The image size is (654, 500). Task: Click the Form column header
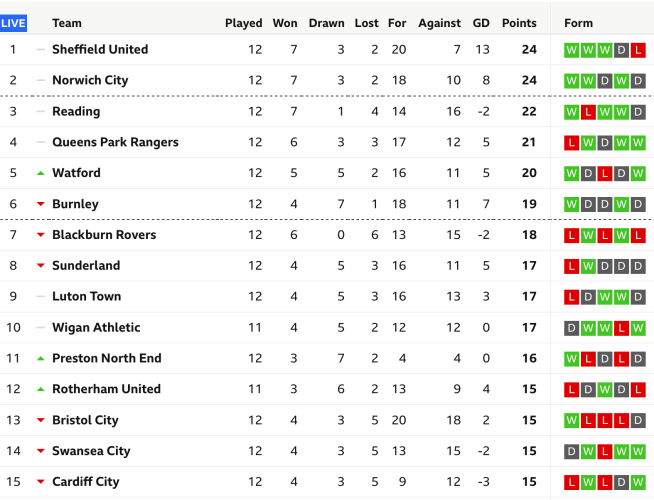tap(579, 23)
